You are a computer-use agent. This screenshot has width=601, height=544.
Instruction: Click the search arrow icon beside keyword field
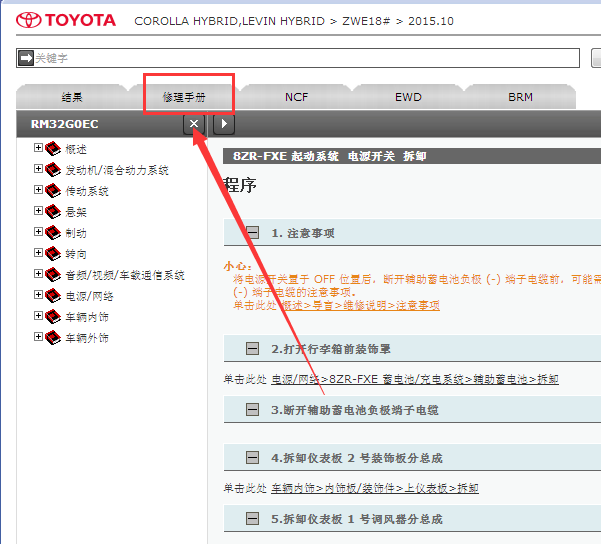click(26, 58)
